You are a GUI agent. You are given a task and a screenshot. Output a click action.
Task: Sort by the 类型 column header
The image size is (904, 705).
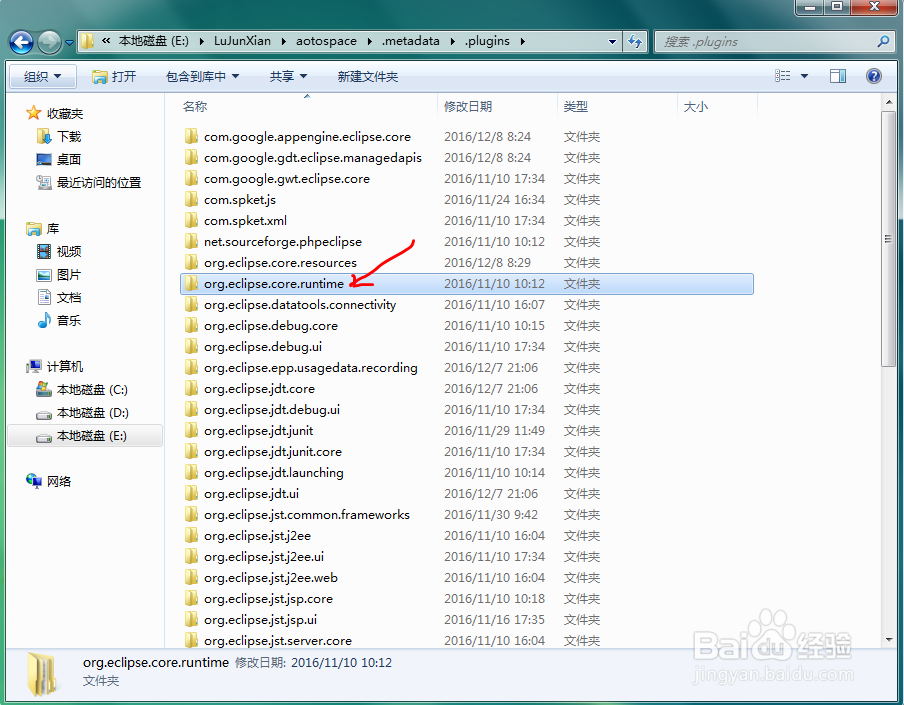(x=575, y=107)
